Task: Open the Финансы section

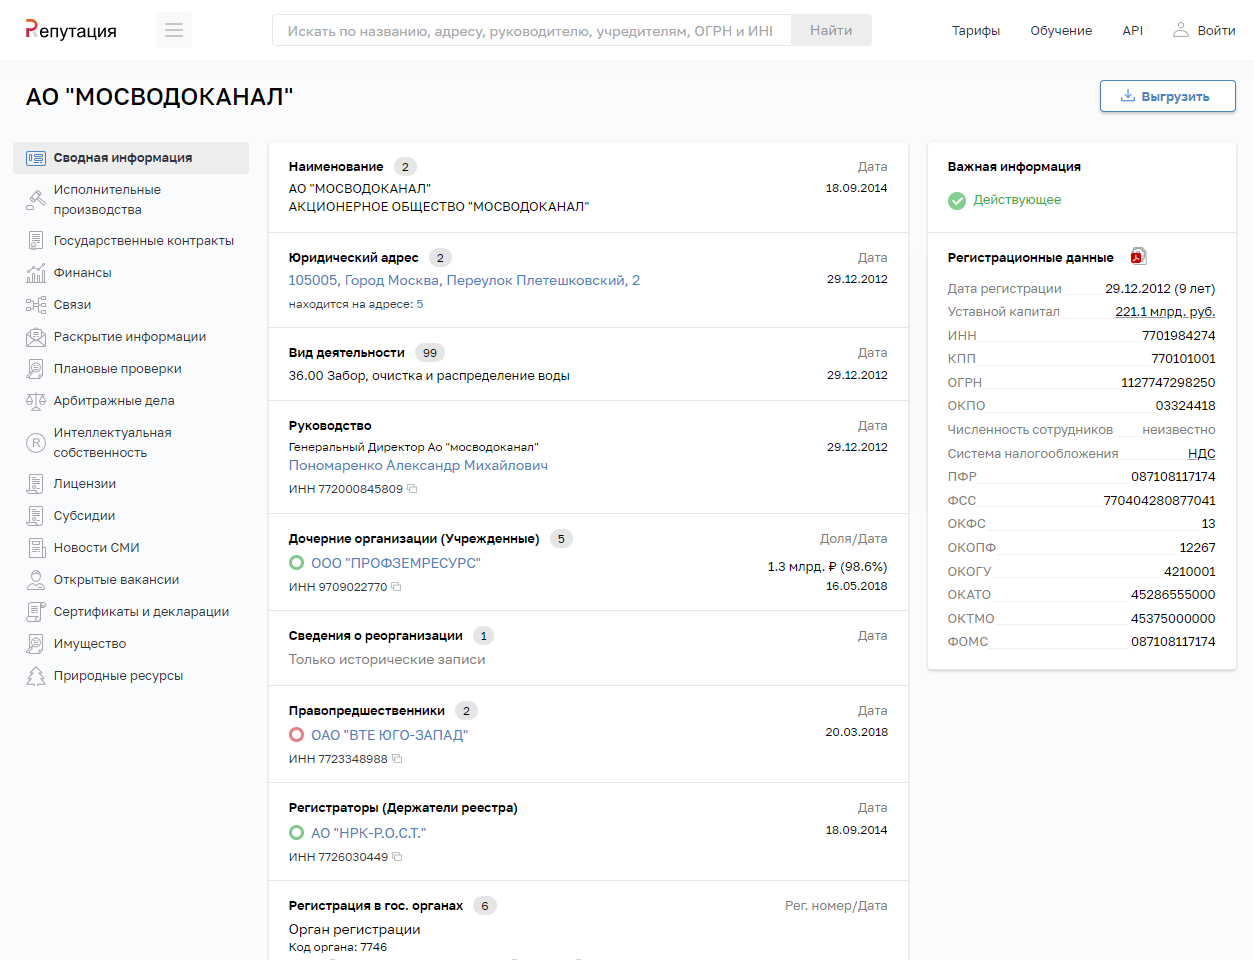Action: (x=82, y=273)
